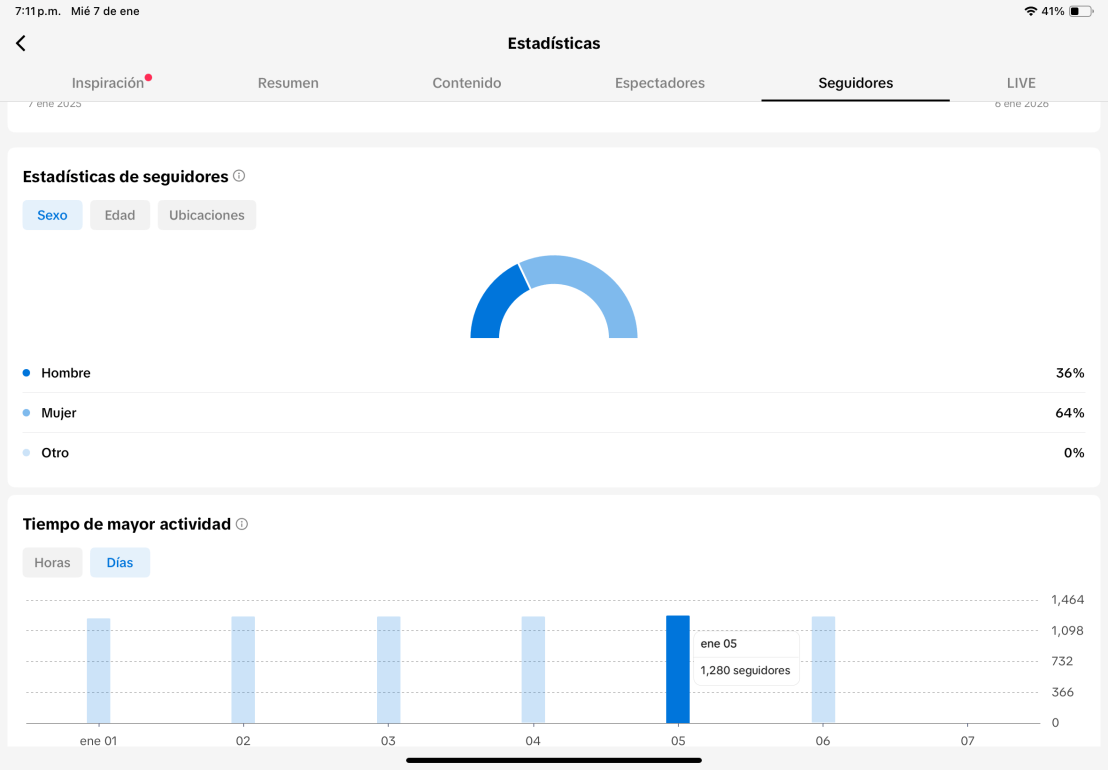Tap the 64% value
This screenshot has height=770, width=1108.
click(x=1070, y=413)
